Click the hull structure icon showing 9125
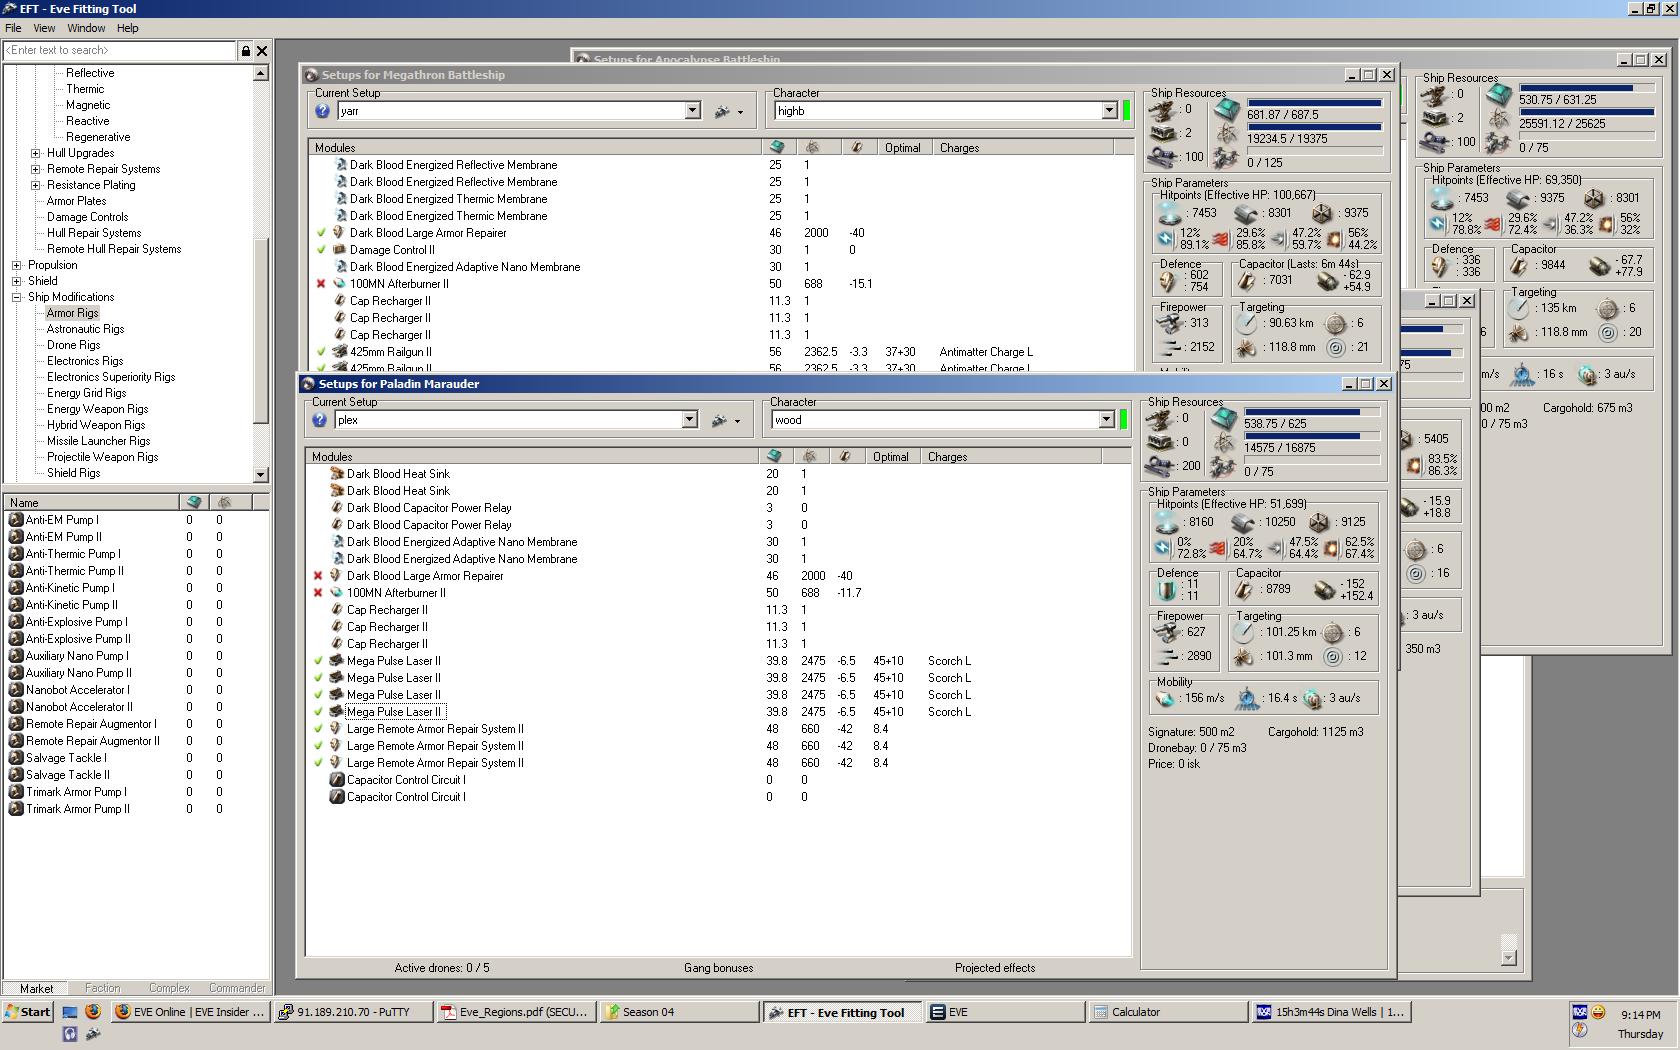The image size is (1680, 1050). [1320, 522]
